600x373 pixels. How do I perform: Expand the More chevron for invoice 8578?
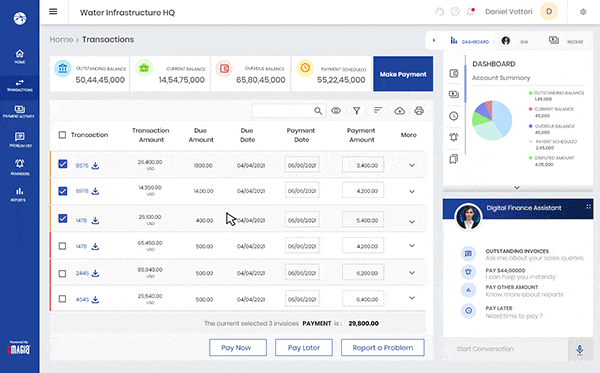tap(412, 165)
